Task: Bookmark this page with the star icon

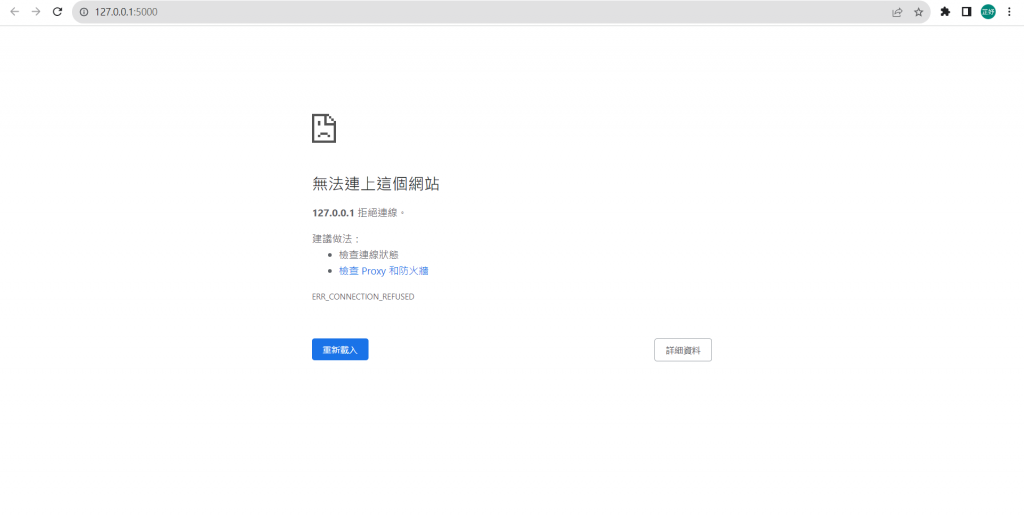Action: pyautogui.click(x=918, y=12)
